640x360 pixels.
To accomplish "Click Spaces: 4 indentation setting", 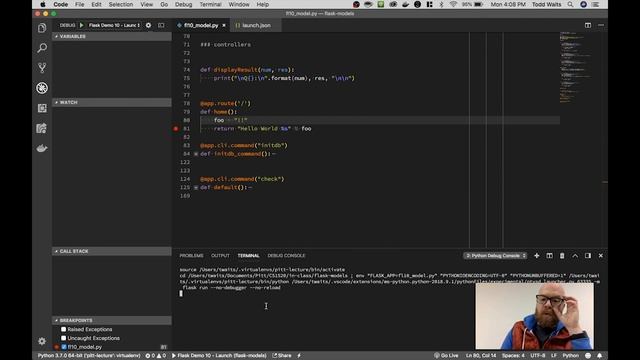I will [x=513, y=356].
